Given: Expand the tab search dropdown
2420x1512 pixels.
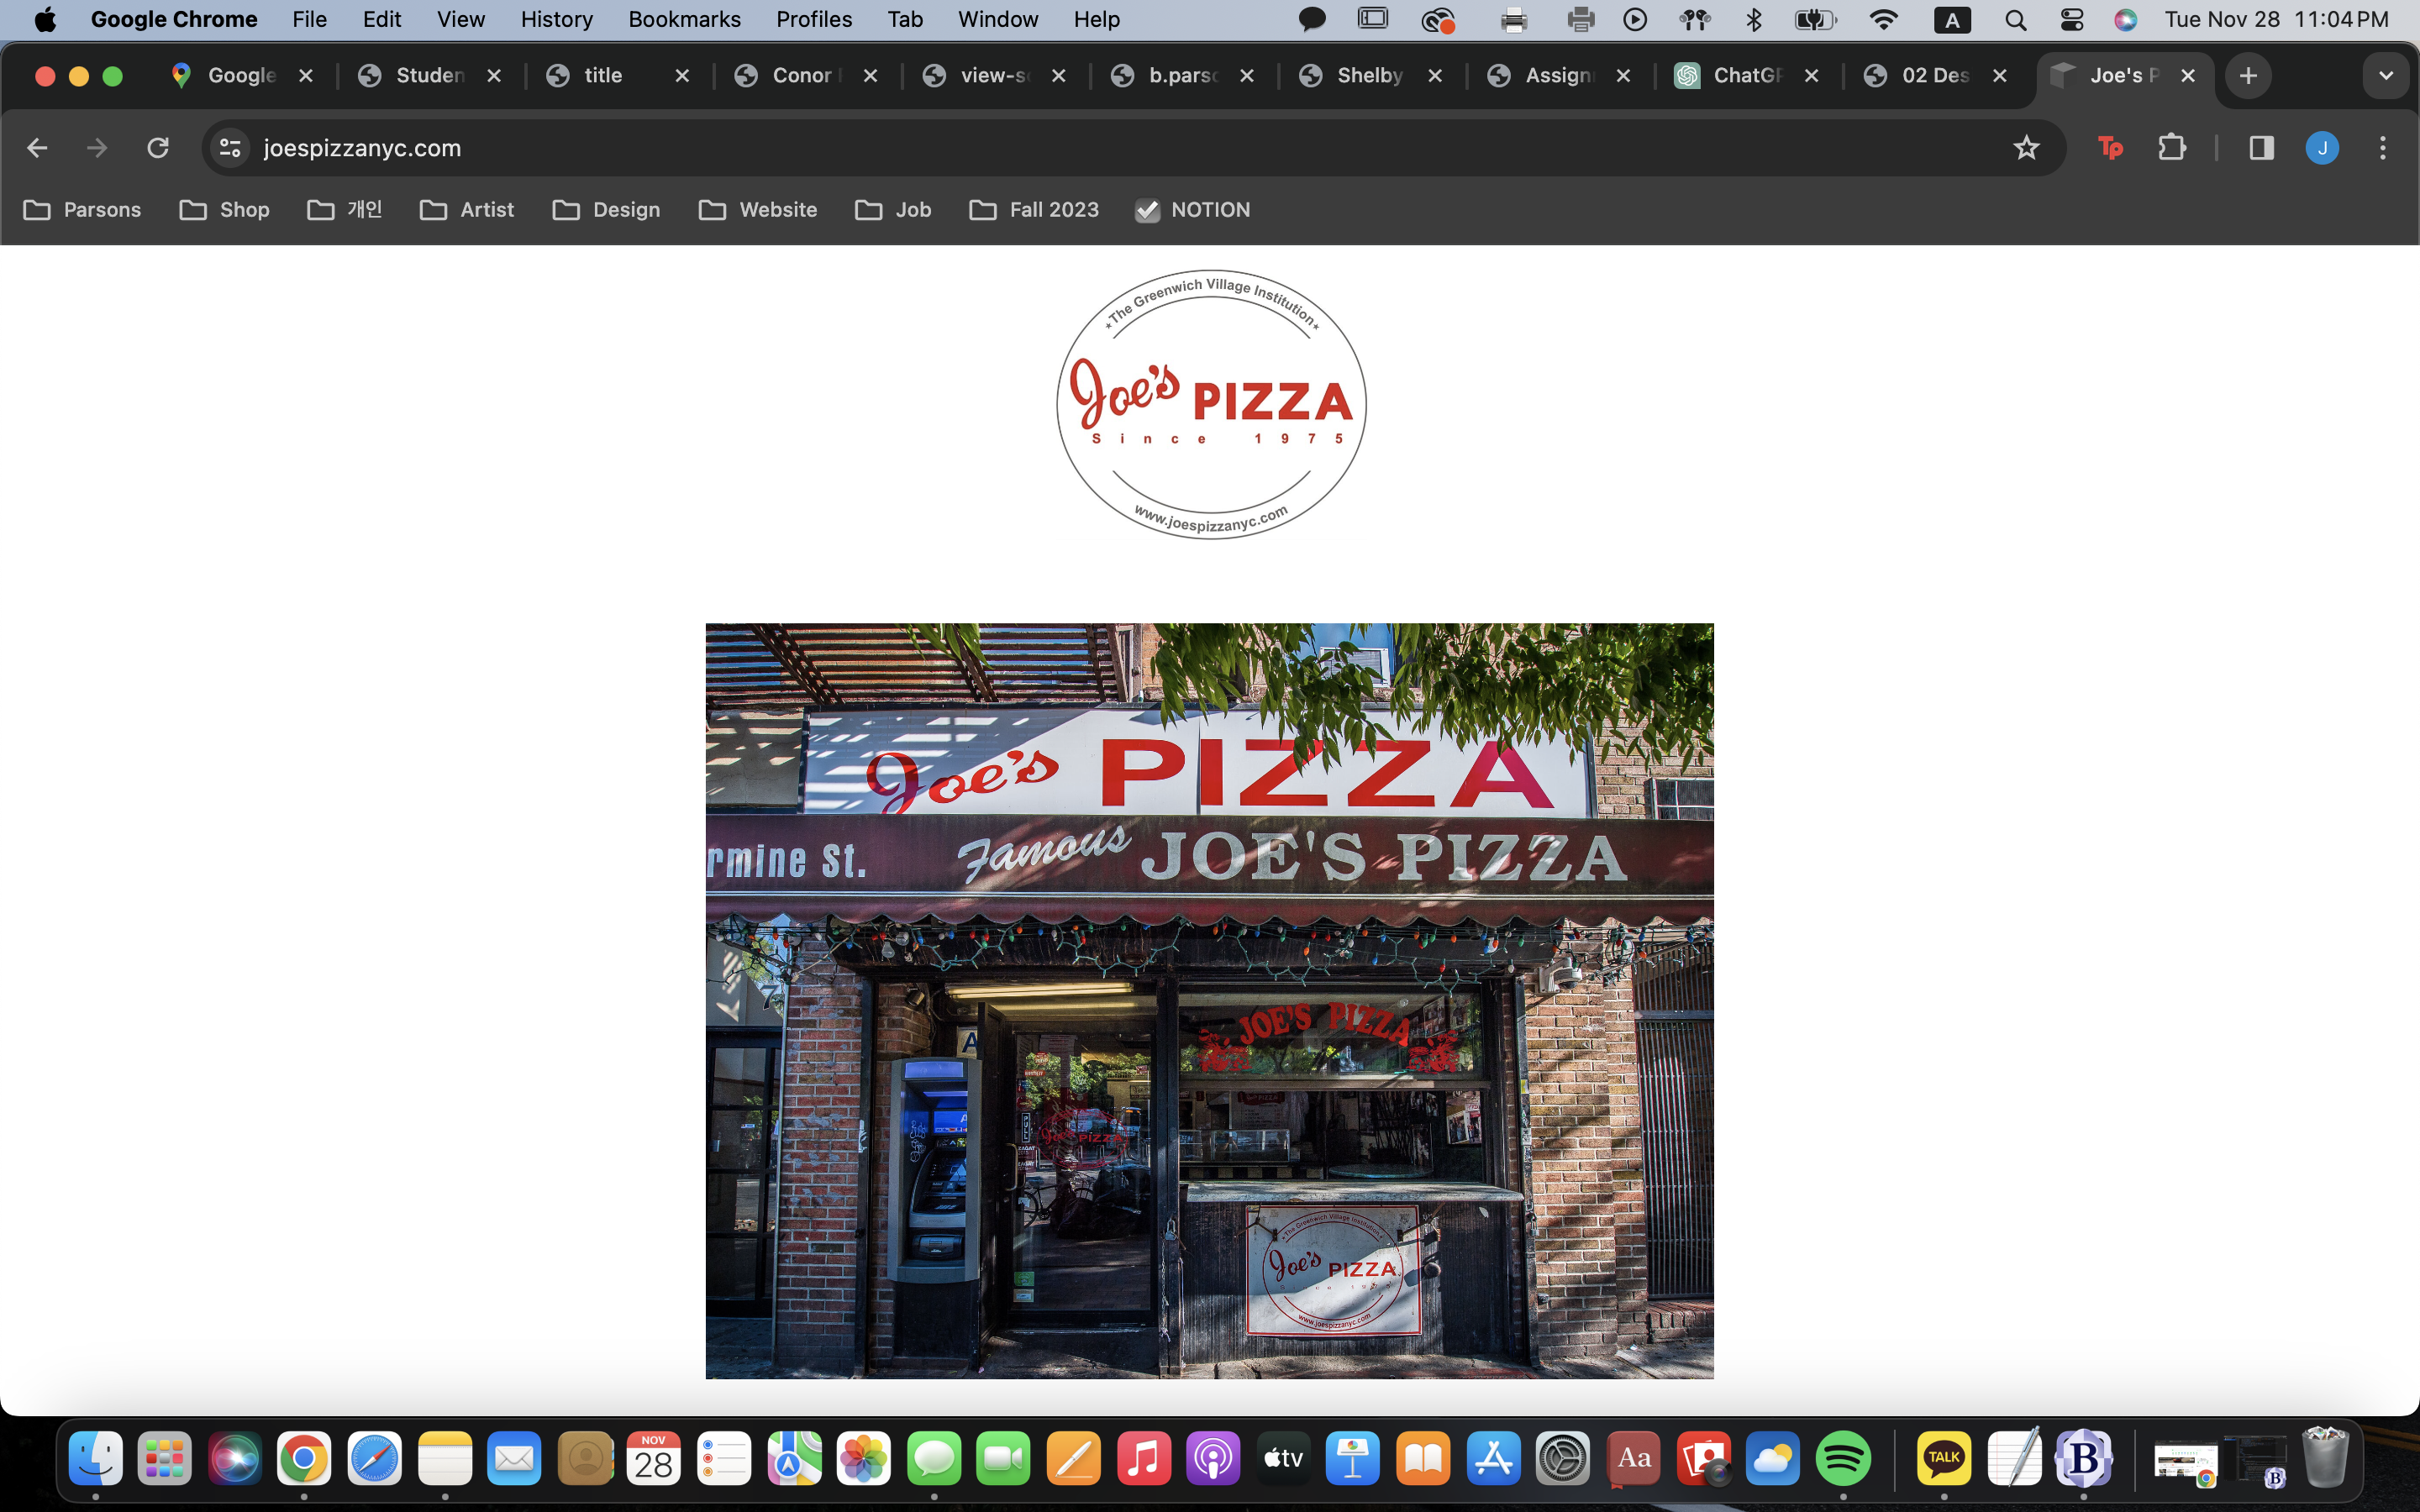Looking at the screenshot, I should (x=2386, y=76).
